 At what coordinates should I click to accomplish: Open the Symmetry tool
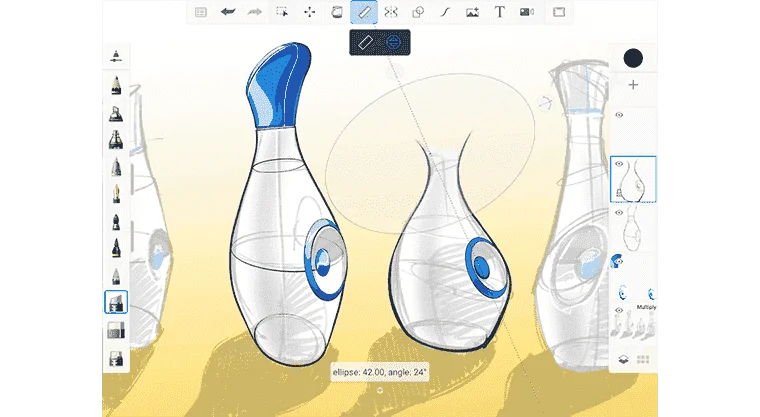pos(391,12)
